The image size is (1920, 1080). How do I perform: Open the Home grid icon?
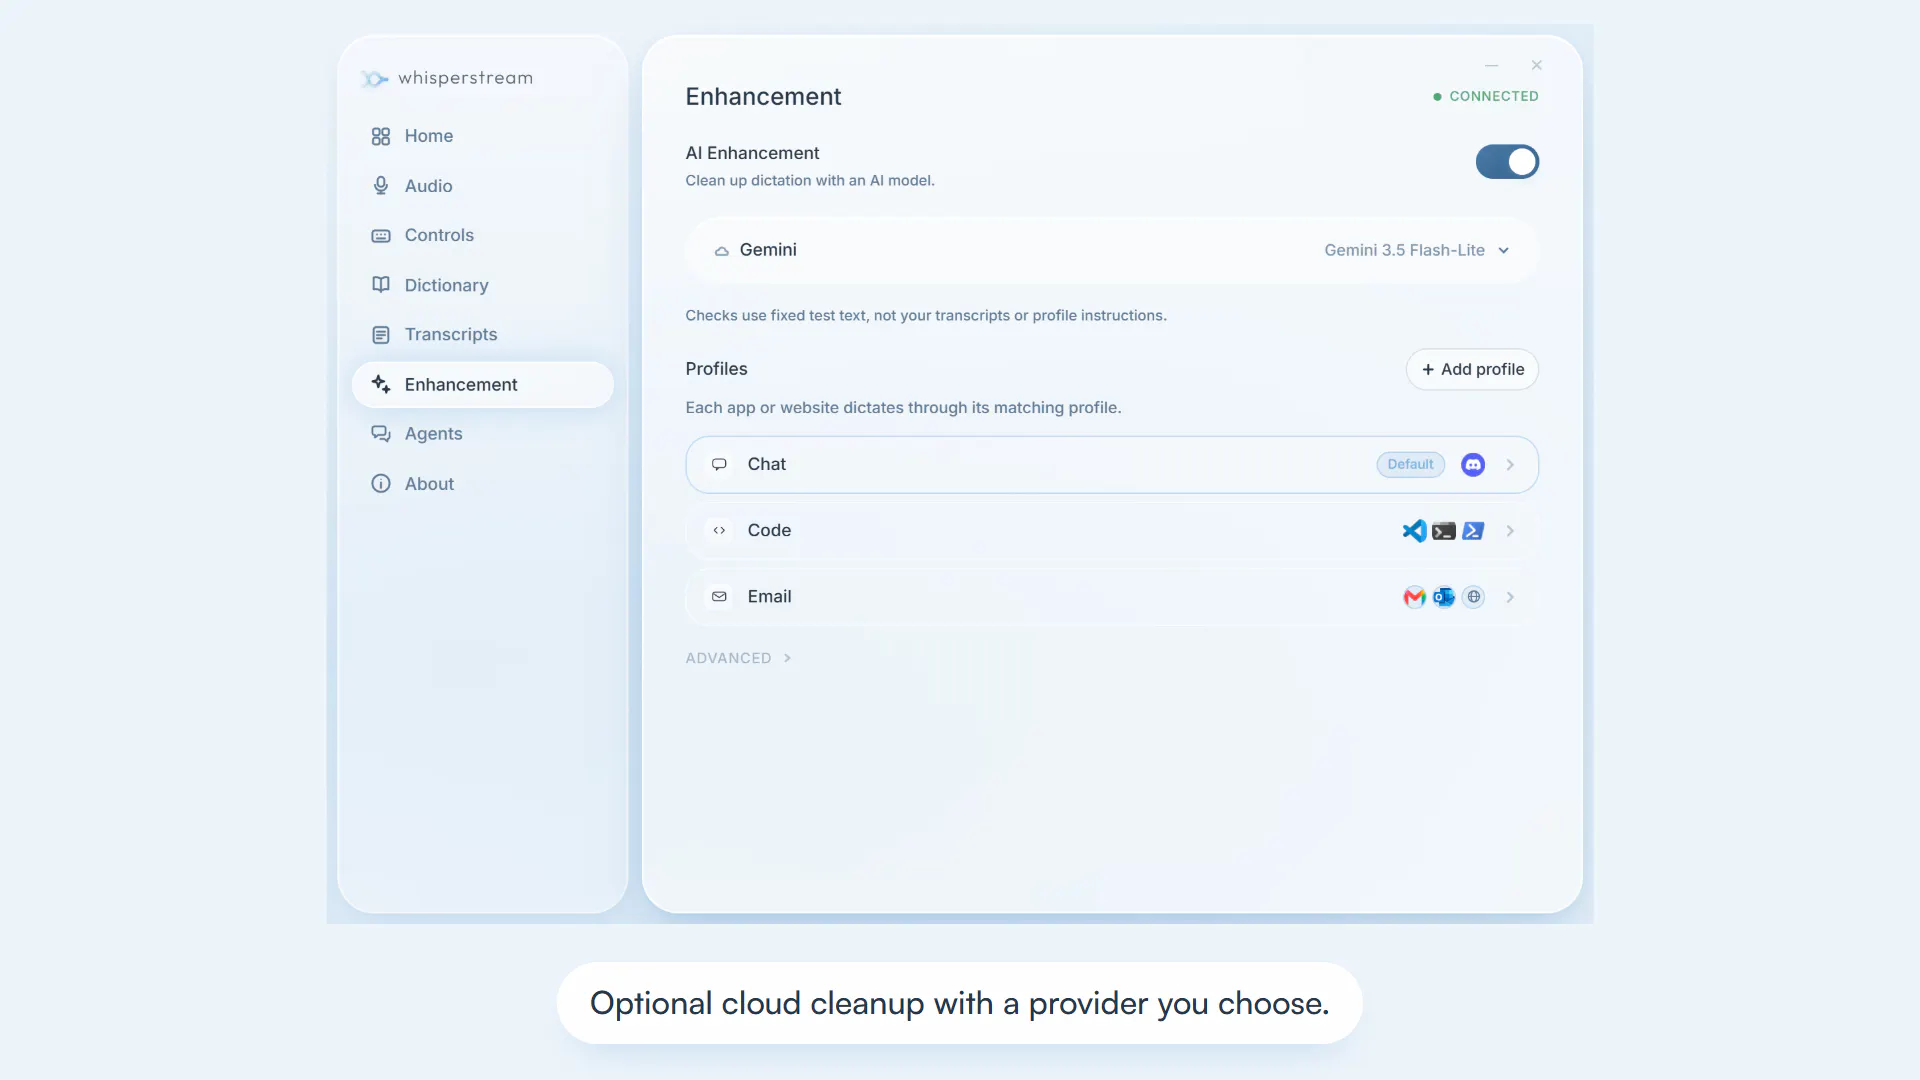pyautogui.click(x=381, y=136)
